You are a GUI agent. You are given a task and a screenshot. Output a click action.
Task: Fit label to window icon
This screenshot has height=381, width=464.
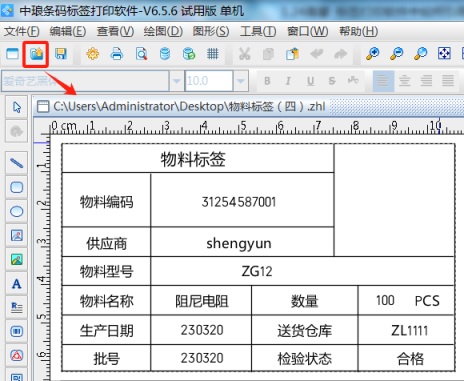pos(444,54)
